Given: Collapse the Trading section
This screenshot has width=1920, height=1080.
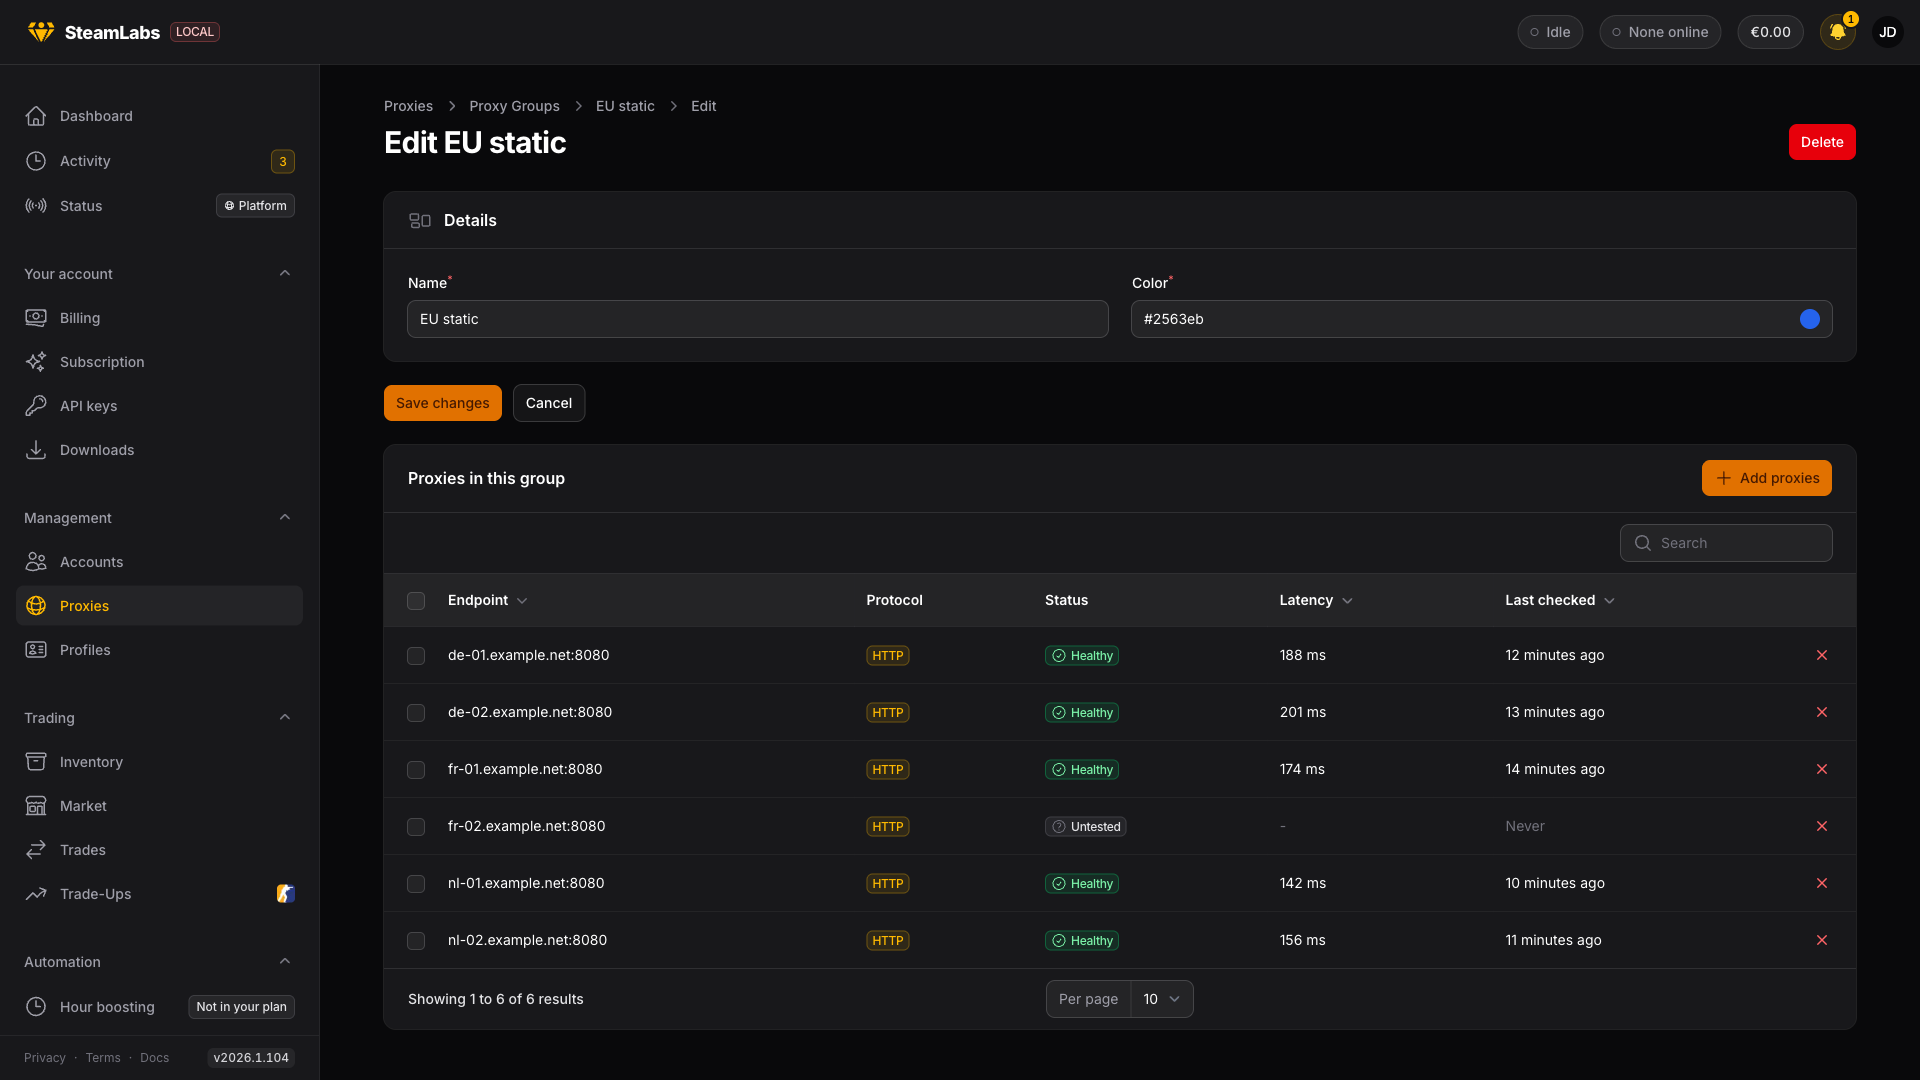Looking at the screenshot, I should pos(285,718).
